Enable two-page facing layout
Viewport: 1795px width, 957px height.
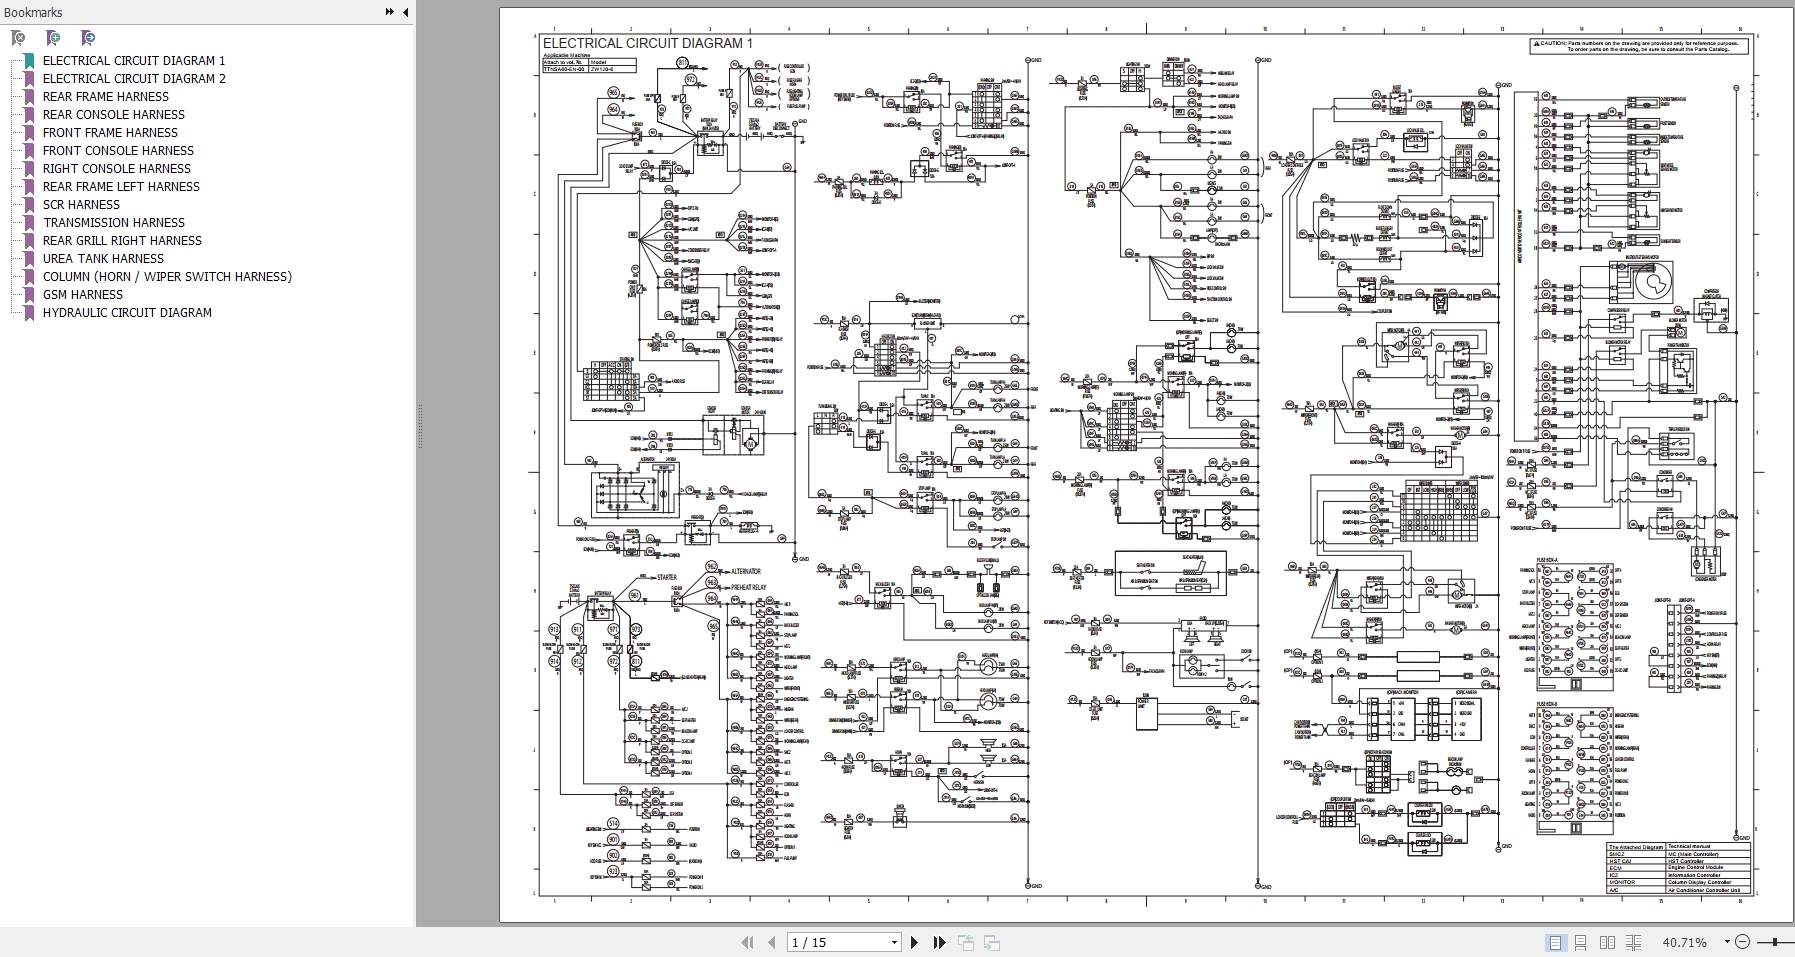point(1607,942)
